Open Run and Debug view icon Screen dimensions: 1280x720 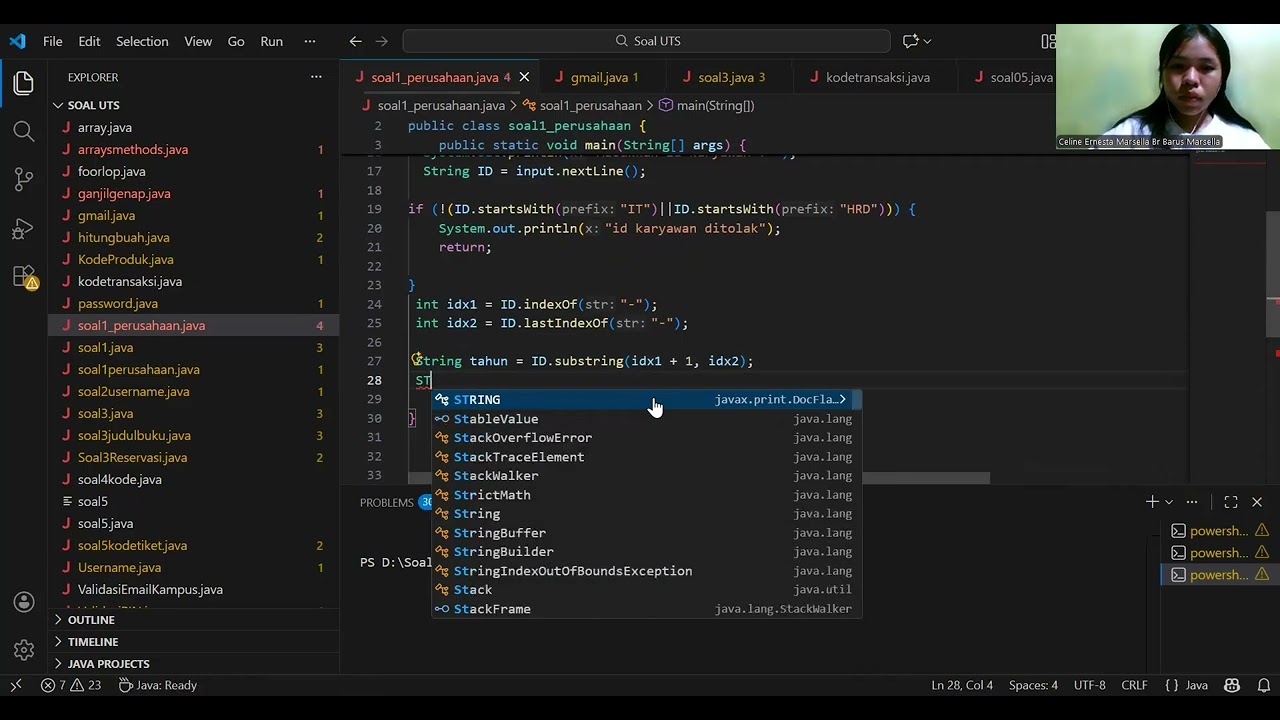tap(24, 229)
